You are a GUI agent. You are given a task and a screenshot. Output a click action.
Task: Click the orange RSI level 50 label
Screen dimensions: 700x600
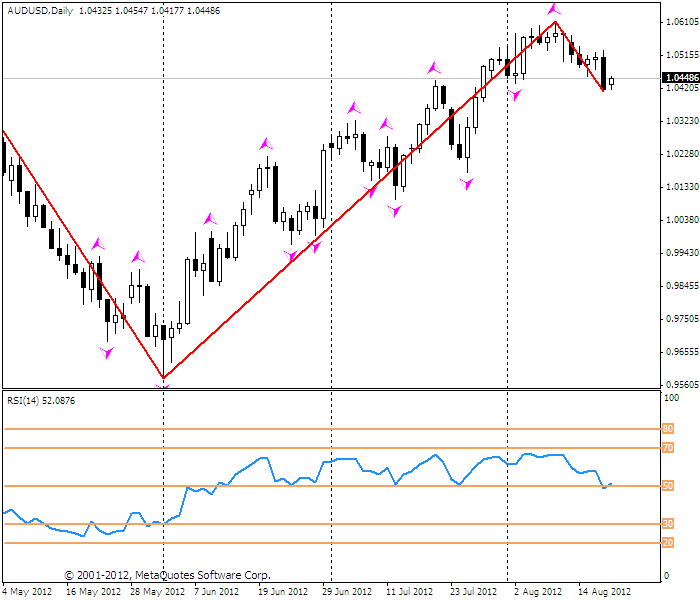click(668, 486)
